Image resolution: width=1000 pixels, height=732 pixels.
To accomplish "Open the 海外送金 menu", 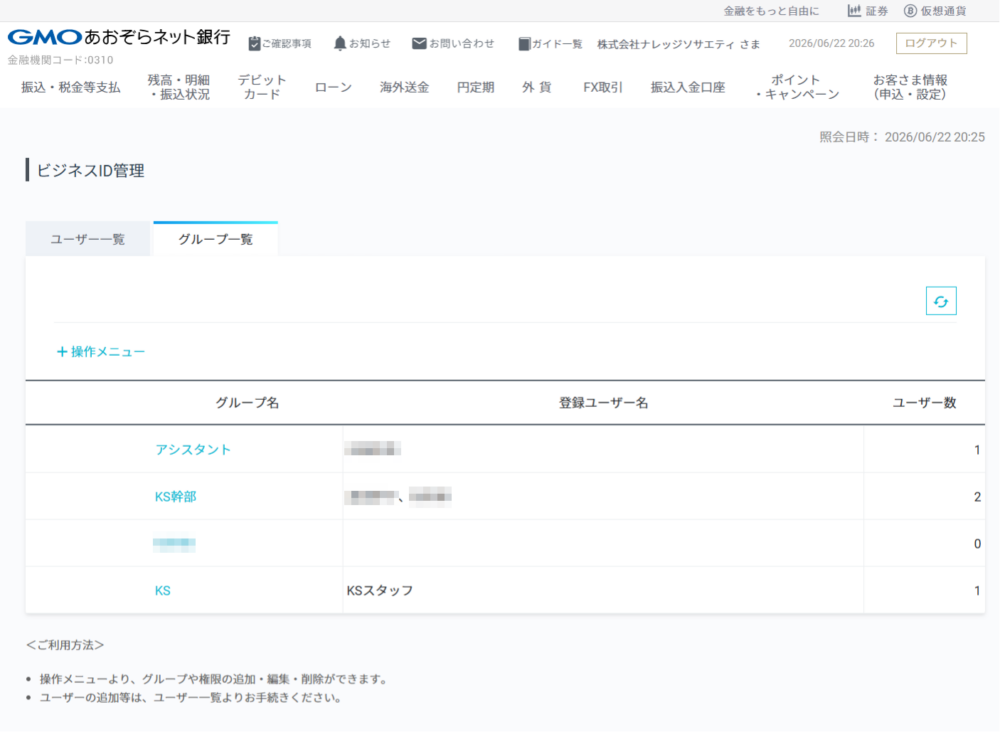I will coord(404,87).
